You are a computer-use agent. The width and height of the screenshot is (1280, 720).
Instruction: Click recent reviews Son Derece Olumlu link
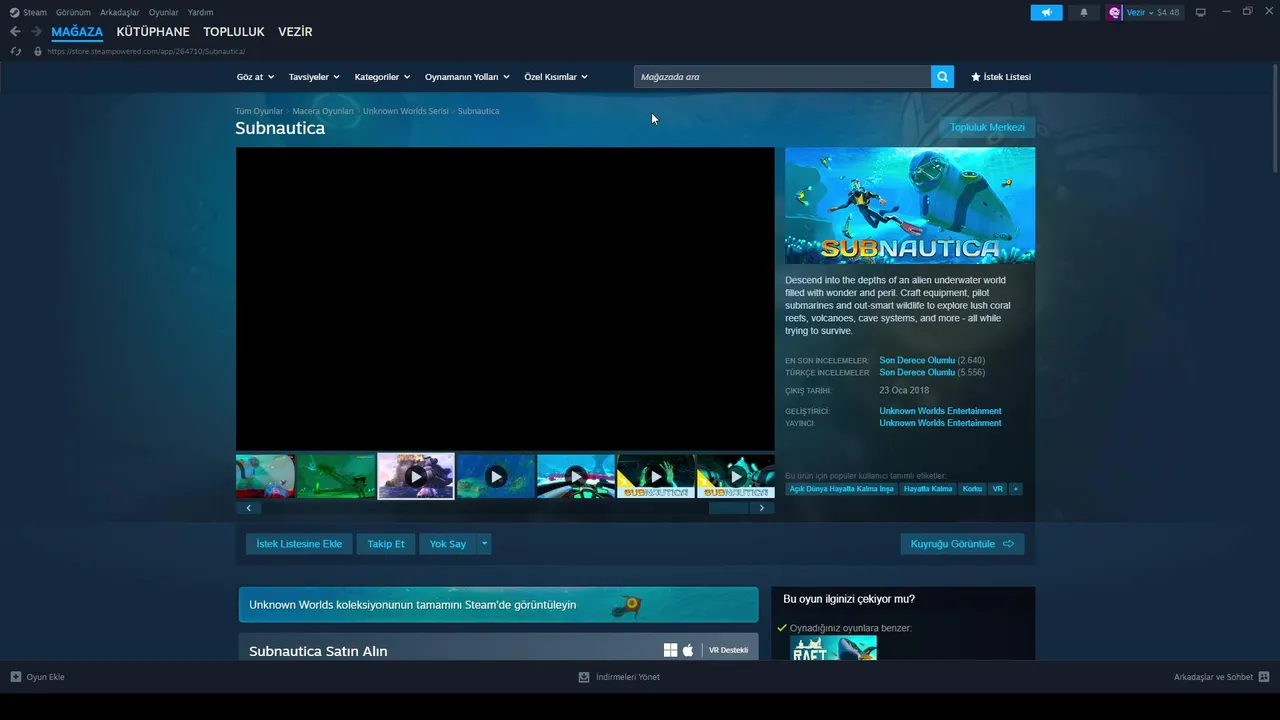(917, 360)
